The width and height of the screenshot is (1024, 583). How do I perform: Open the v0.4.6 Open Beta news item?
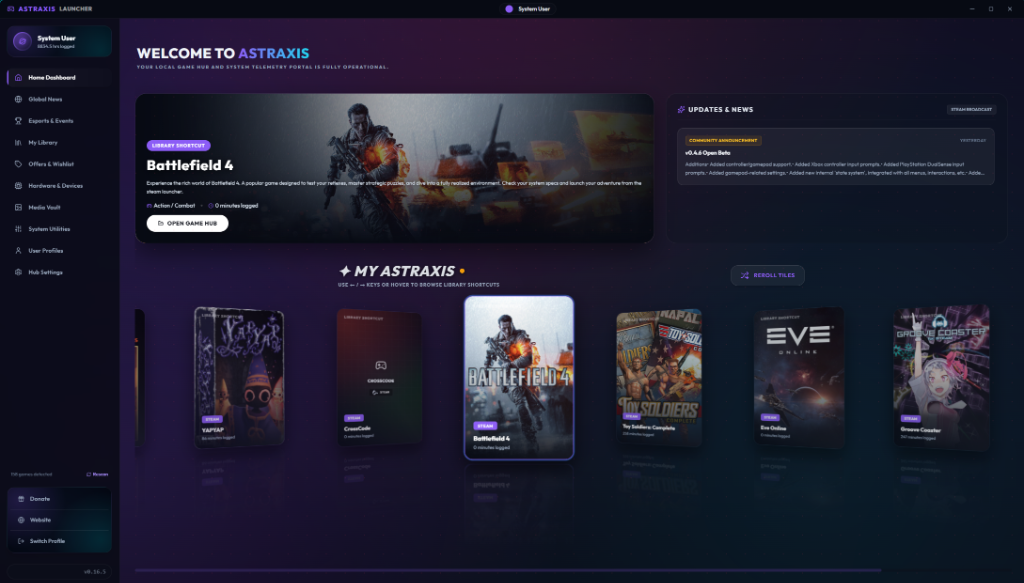[x=835, y=157]
